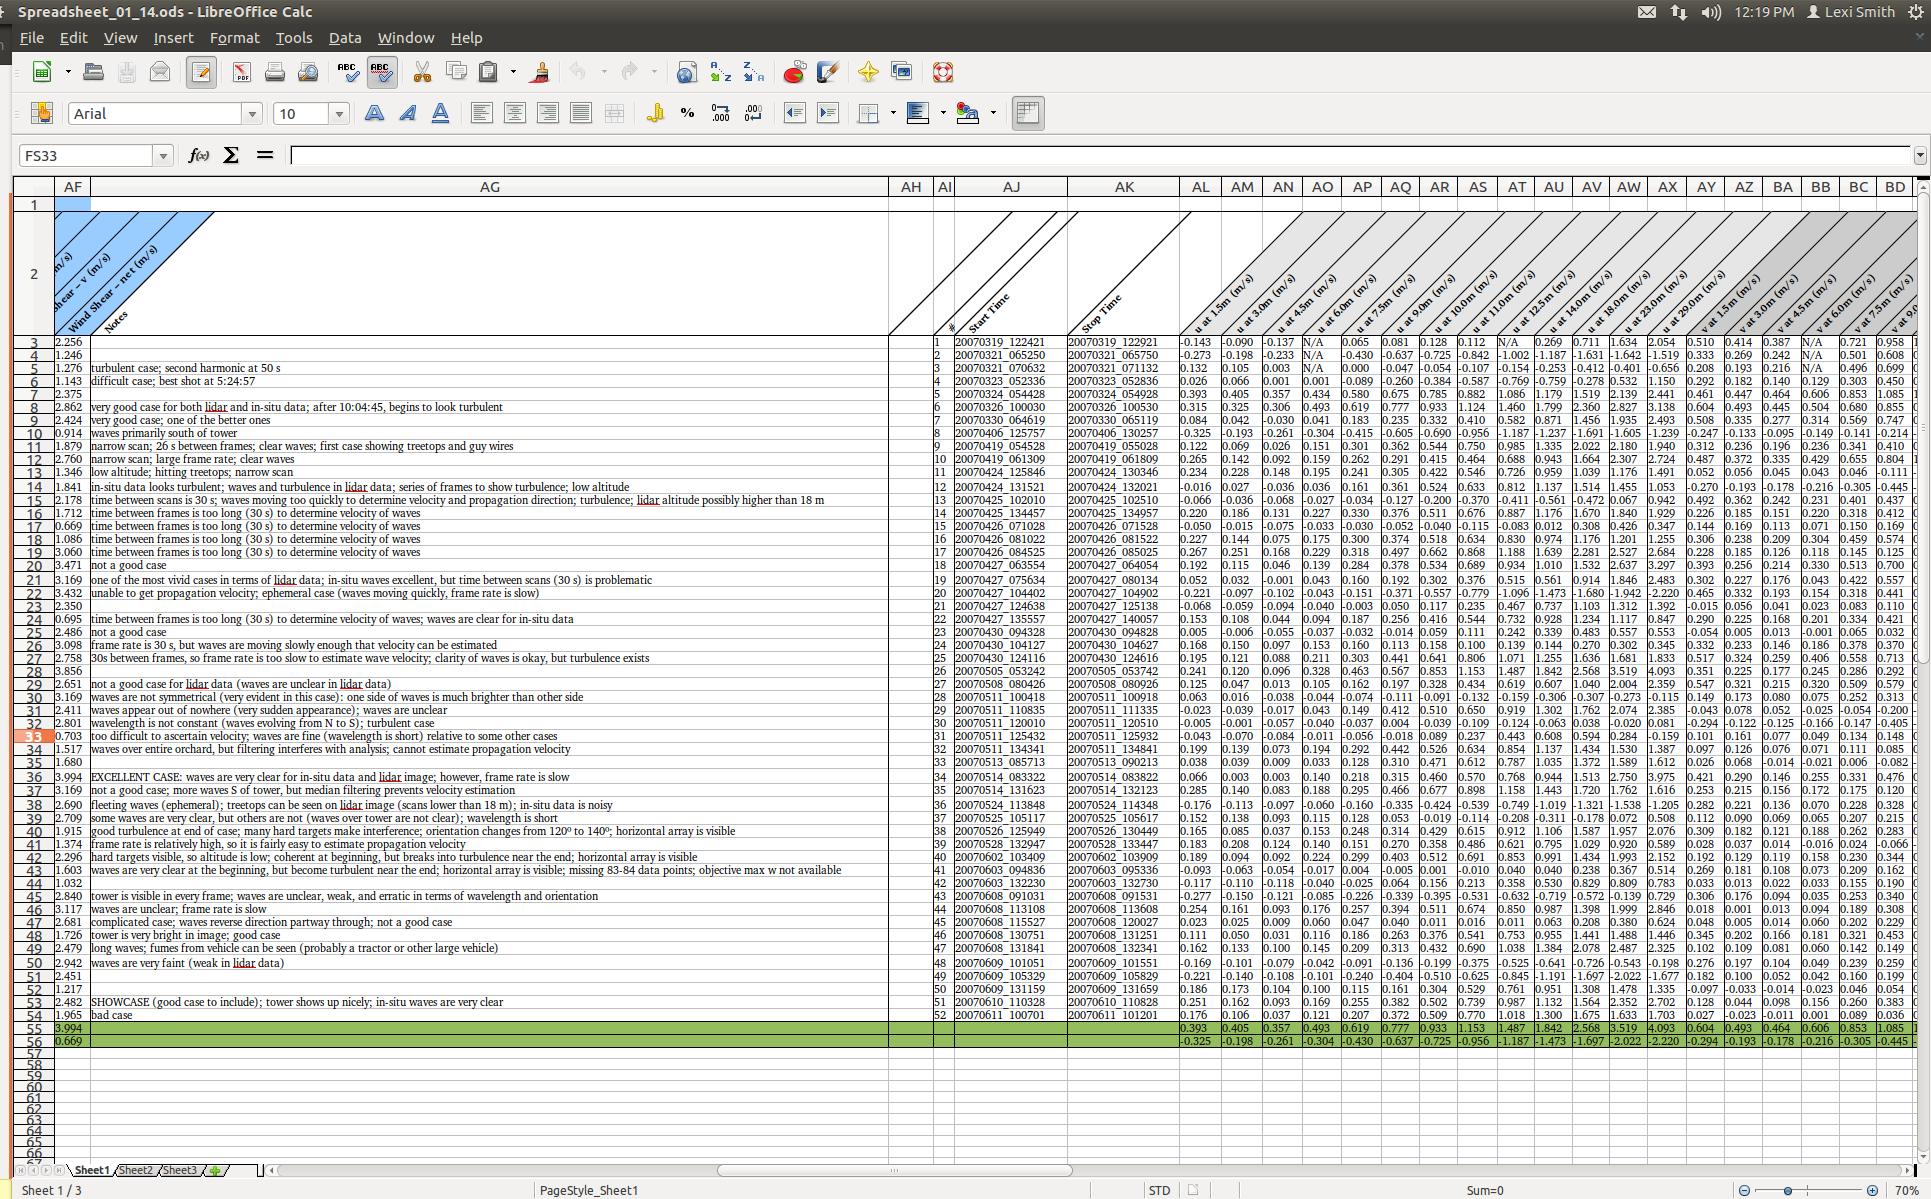This screenshot has width=1931, height=1199.
Task: Expand the Arial font name dropdown
Action: pos(252,114)
